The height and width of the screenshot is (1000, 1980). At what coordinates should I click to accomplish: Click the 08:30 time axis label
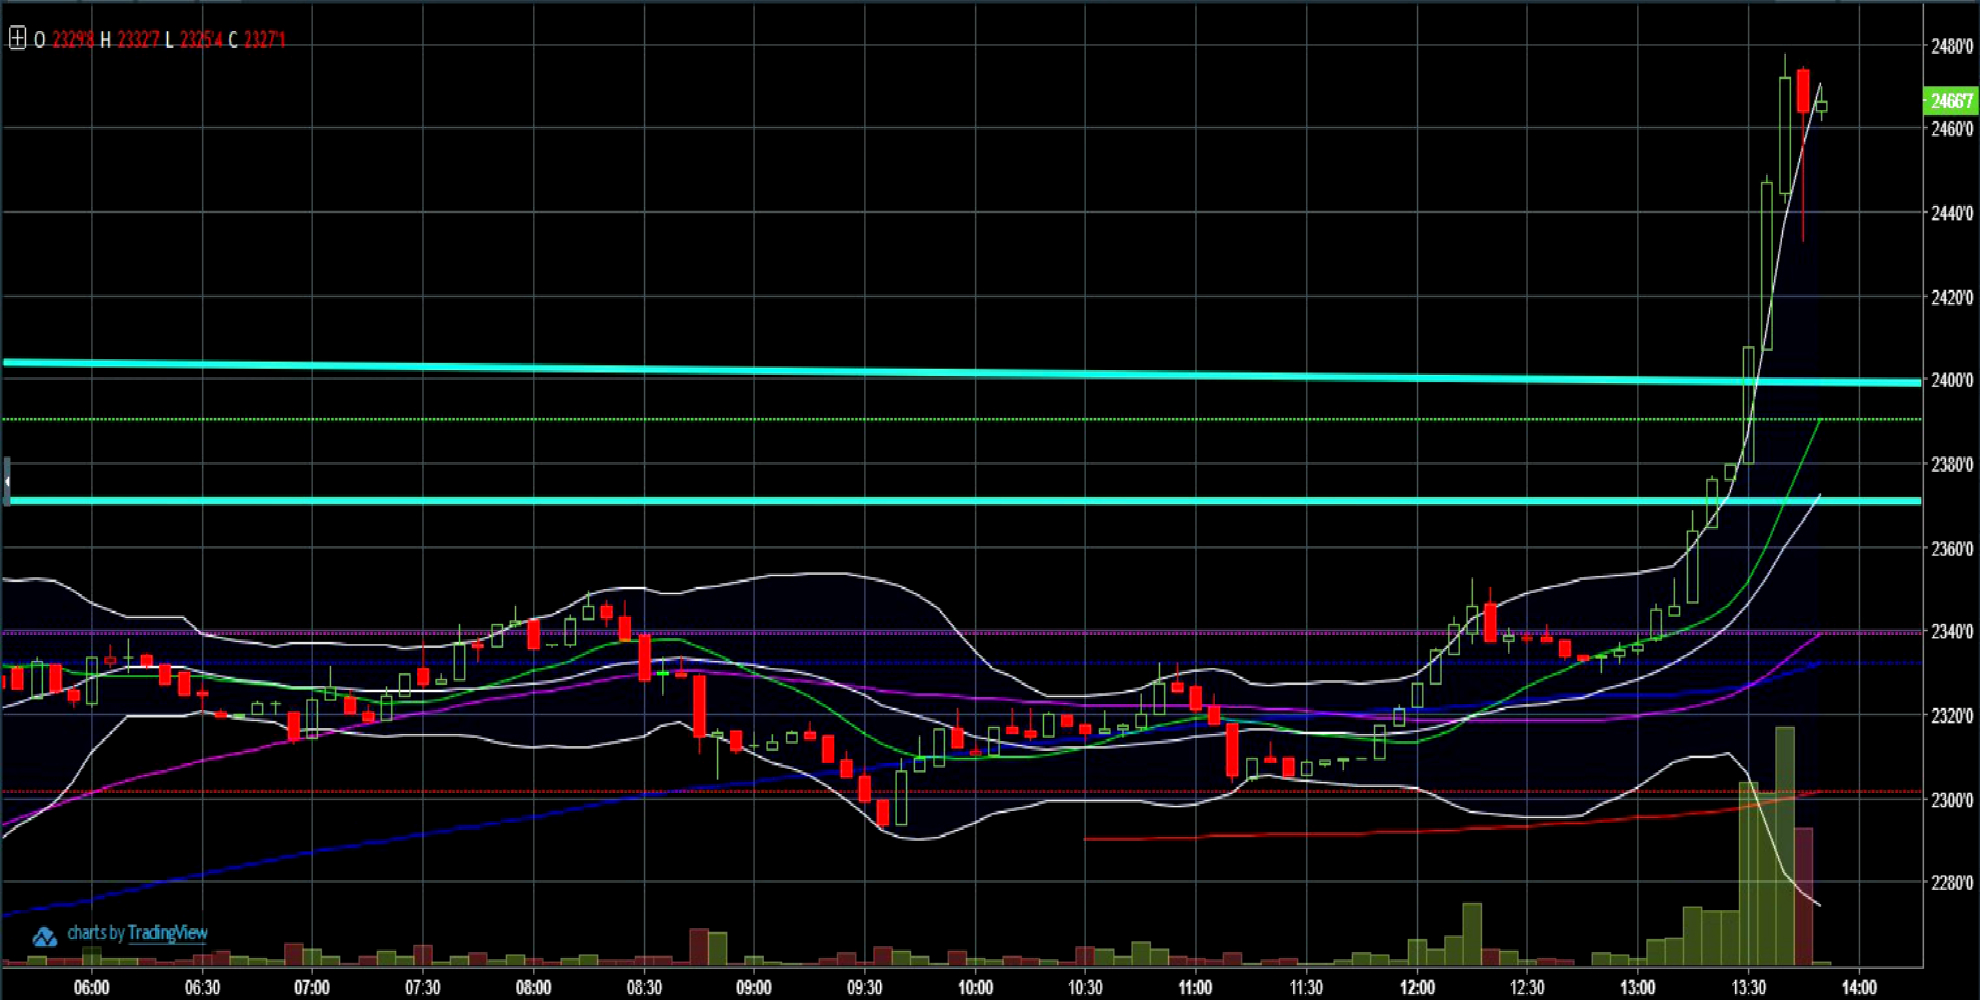(644, 988)
